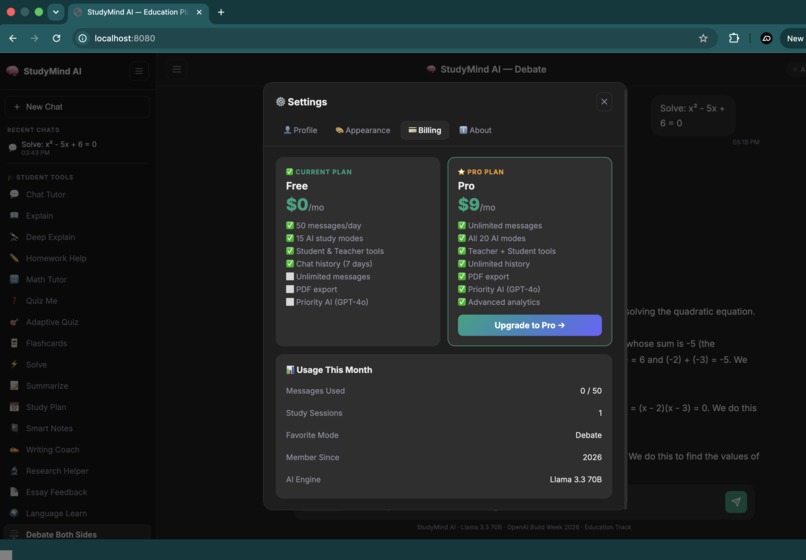806x560 pixels.
Task: Click the hamburger menu in chat header
Action: pos(177,69)
